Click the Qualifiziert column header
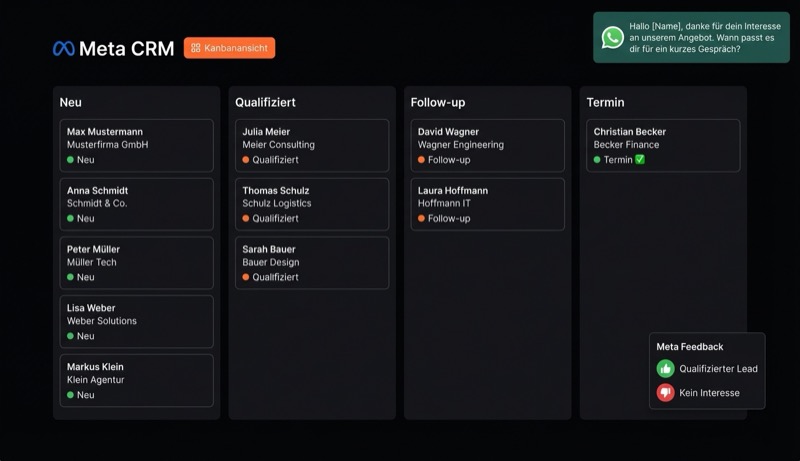 pos(265,102)
